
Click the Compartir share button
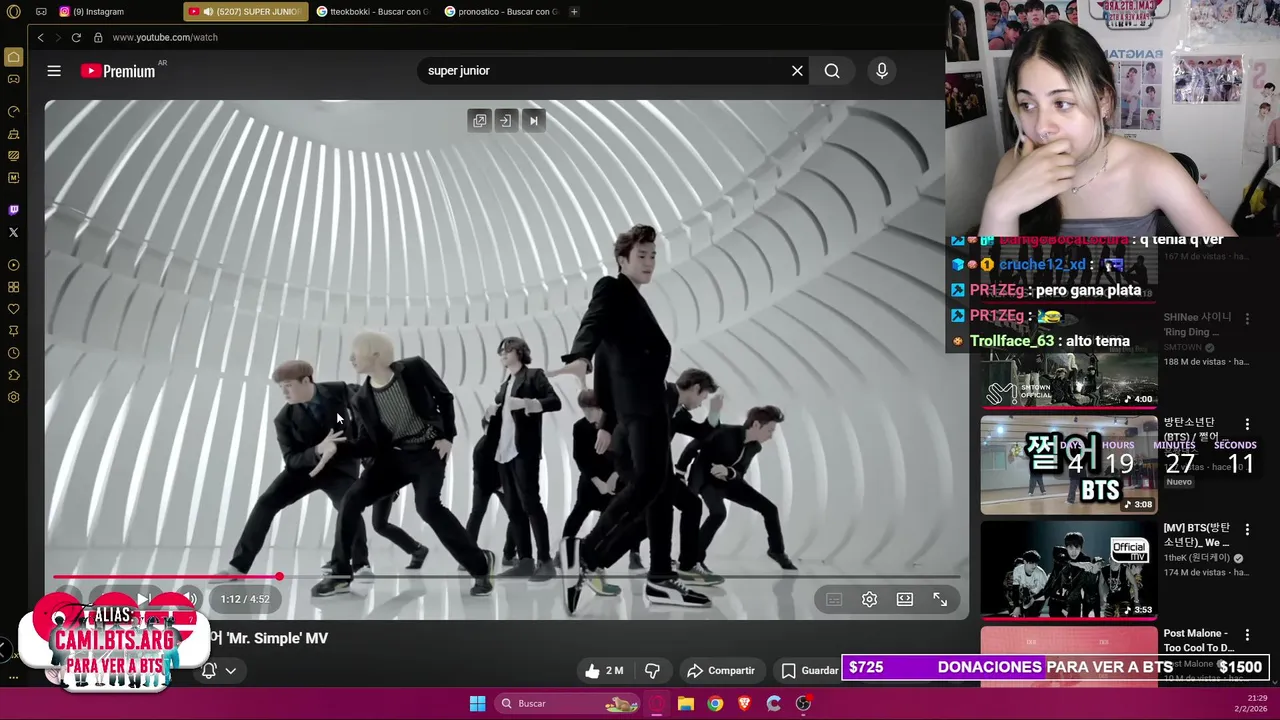coord(721,671)
